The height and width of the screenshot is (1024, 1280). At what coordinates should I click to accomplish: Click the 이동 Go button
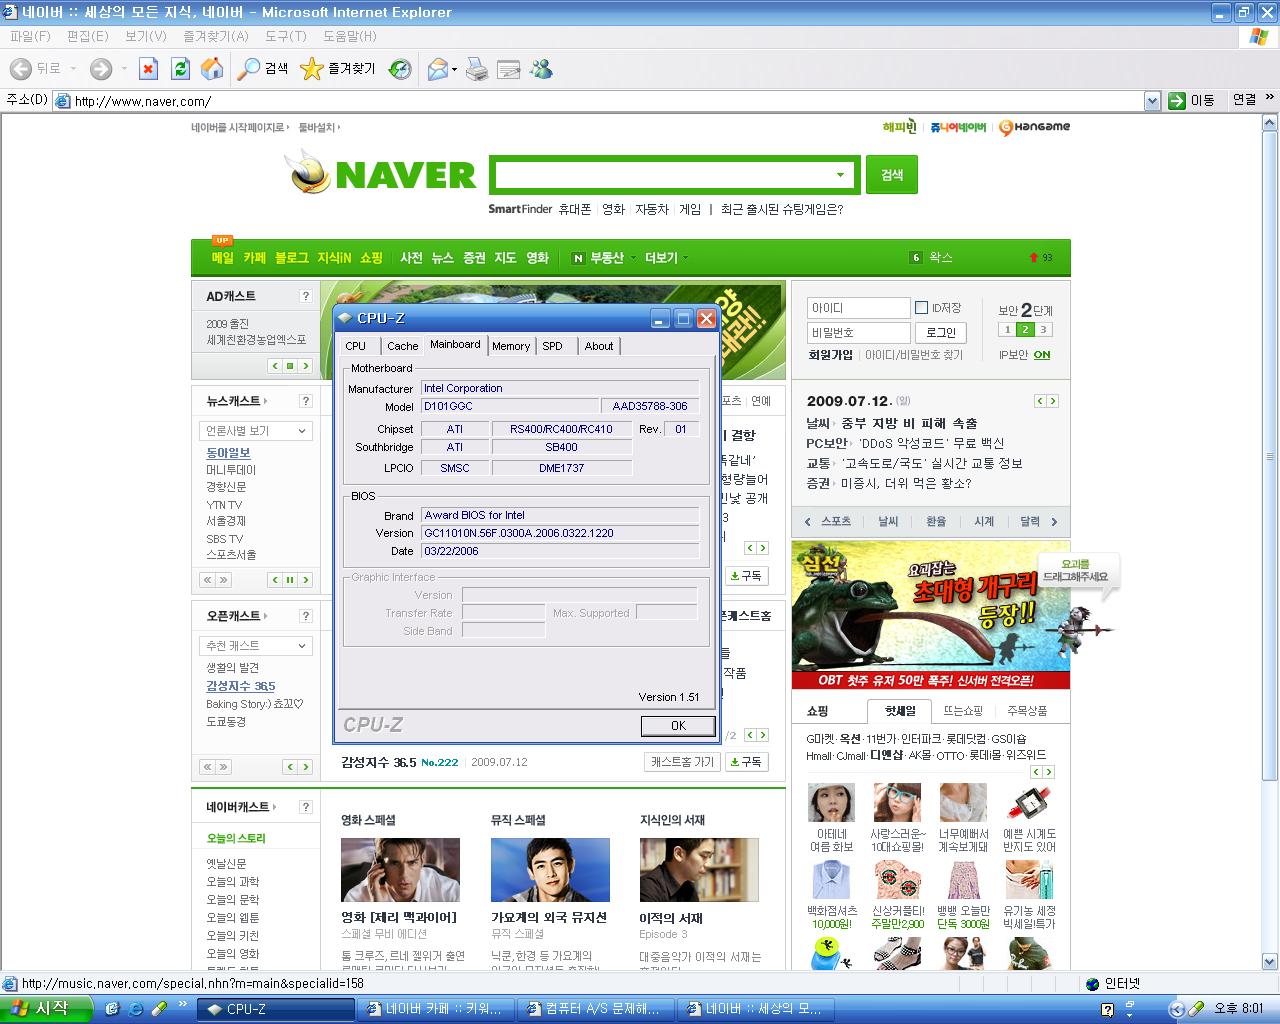tap(1192, 100)
